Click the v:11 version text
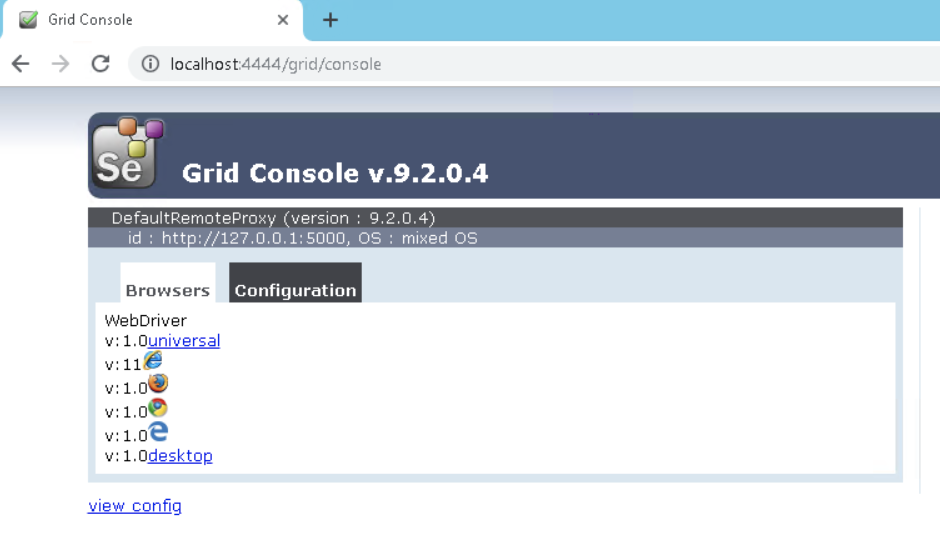940x536 pixels. pyautogui.click(x=123, y=364)
